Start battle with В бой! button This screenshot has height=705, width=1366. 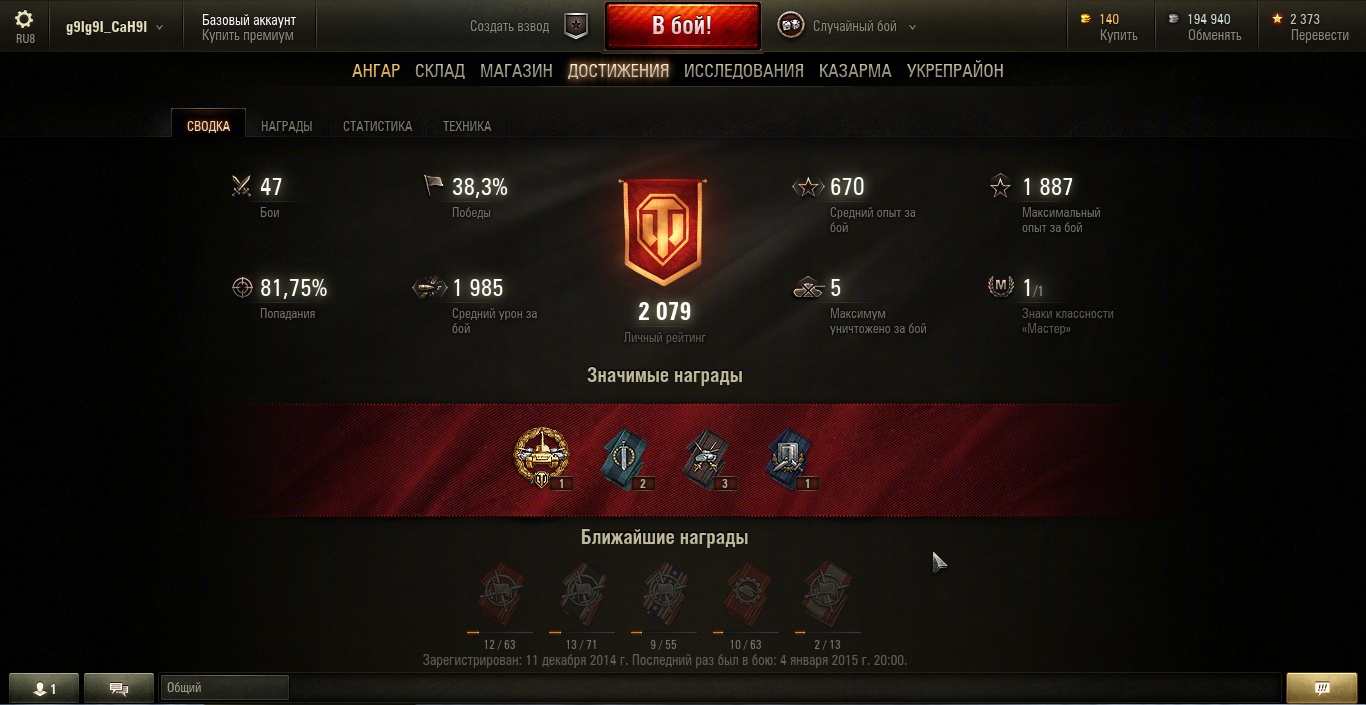point(682,26)
